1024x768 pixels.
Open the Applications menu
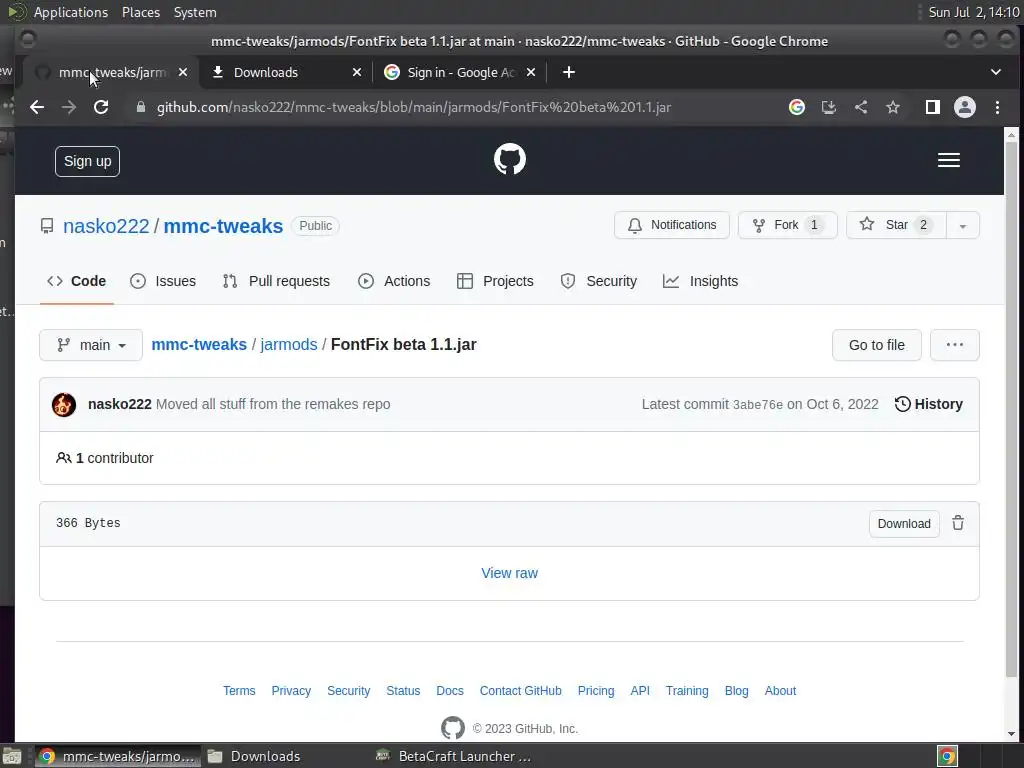(71, 12)
